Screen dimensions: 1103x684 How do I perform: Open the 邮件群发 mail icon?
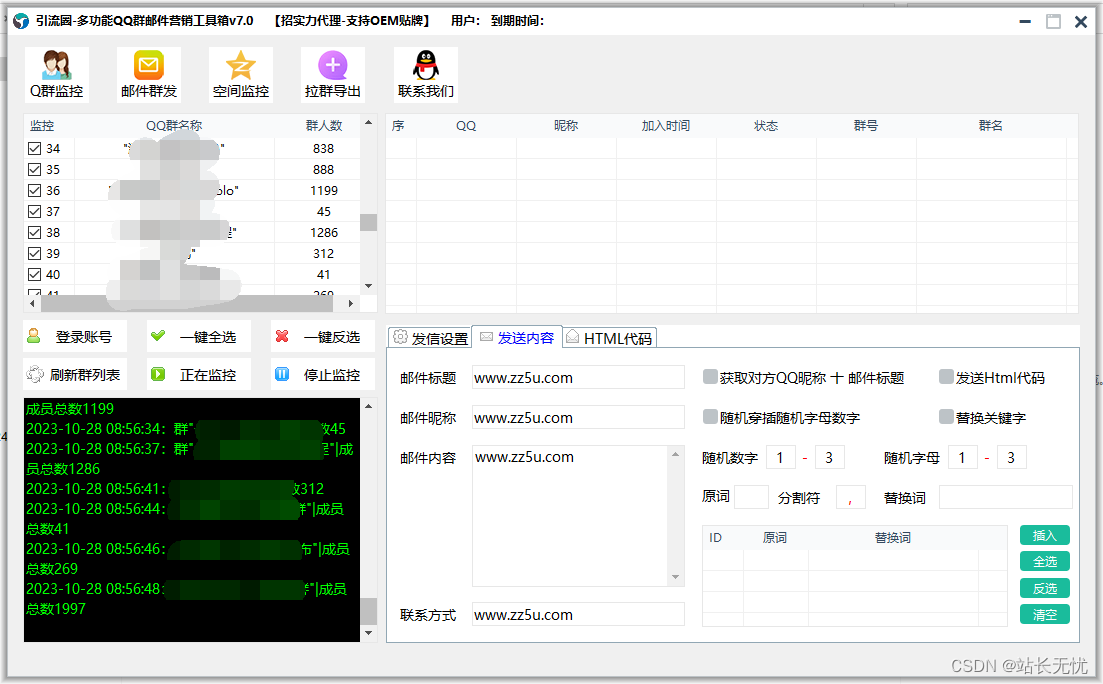[x=148, y=75]
